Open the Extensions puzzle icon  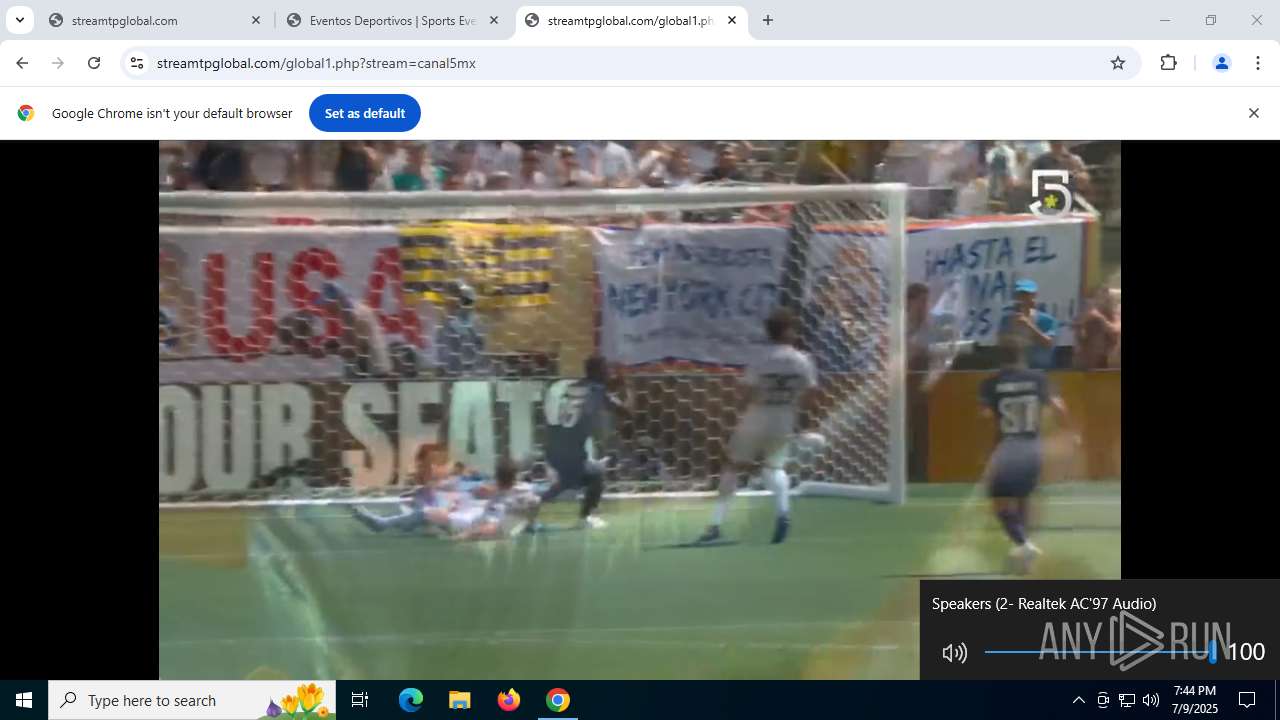(1168, 63)
